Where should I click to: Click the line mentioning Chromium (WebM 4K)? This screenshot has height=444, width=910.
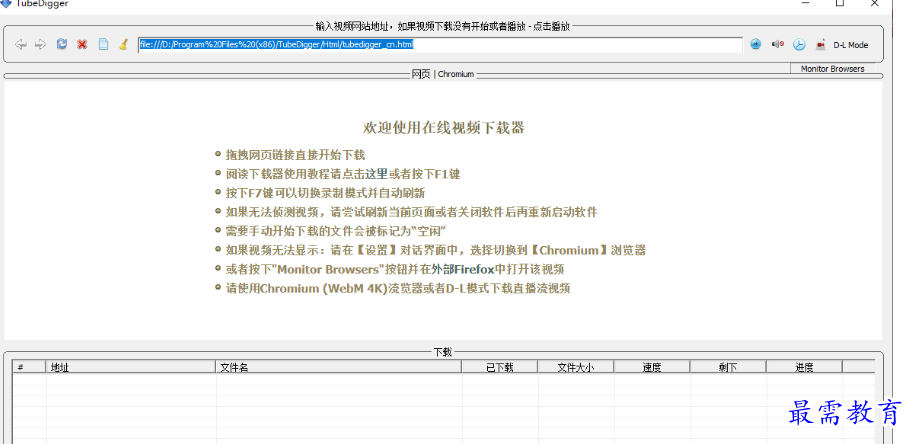pos(398,288)
